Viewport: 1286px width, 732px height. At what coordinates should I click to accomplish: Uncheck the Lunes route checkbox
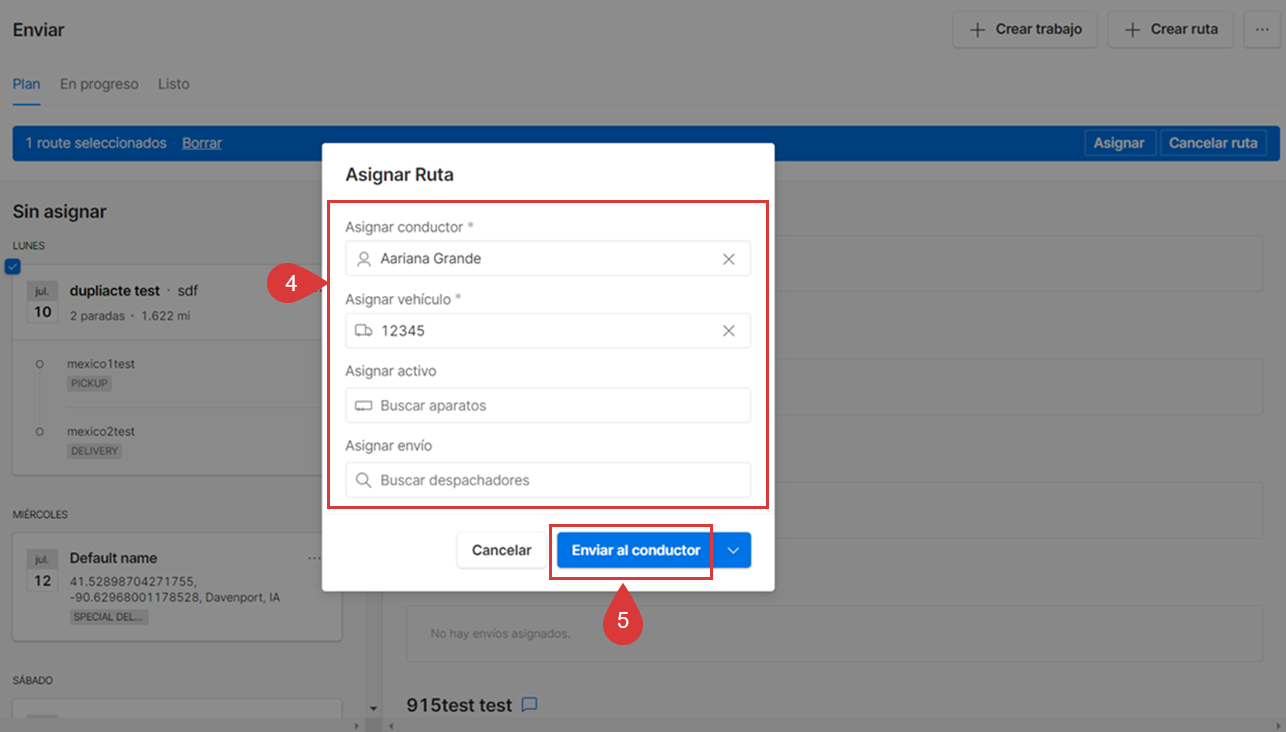tap(12, 266)
